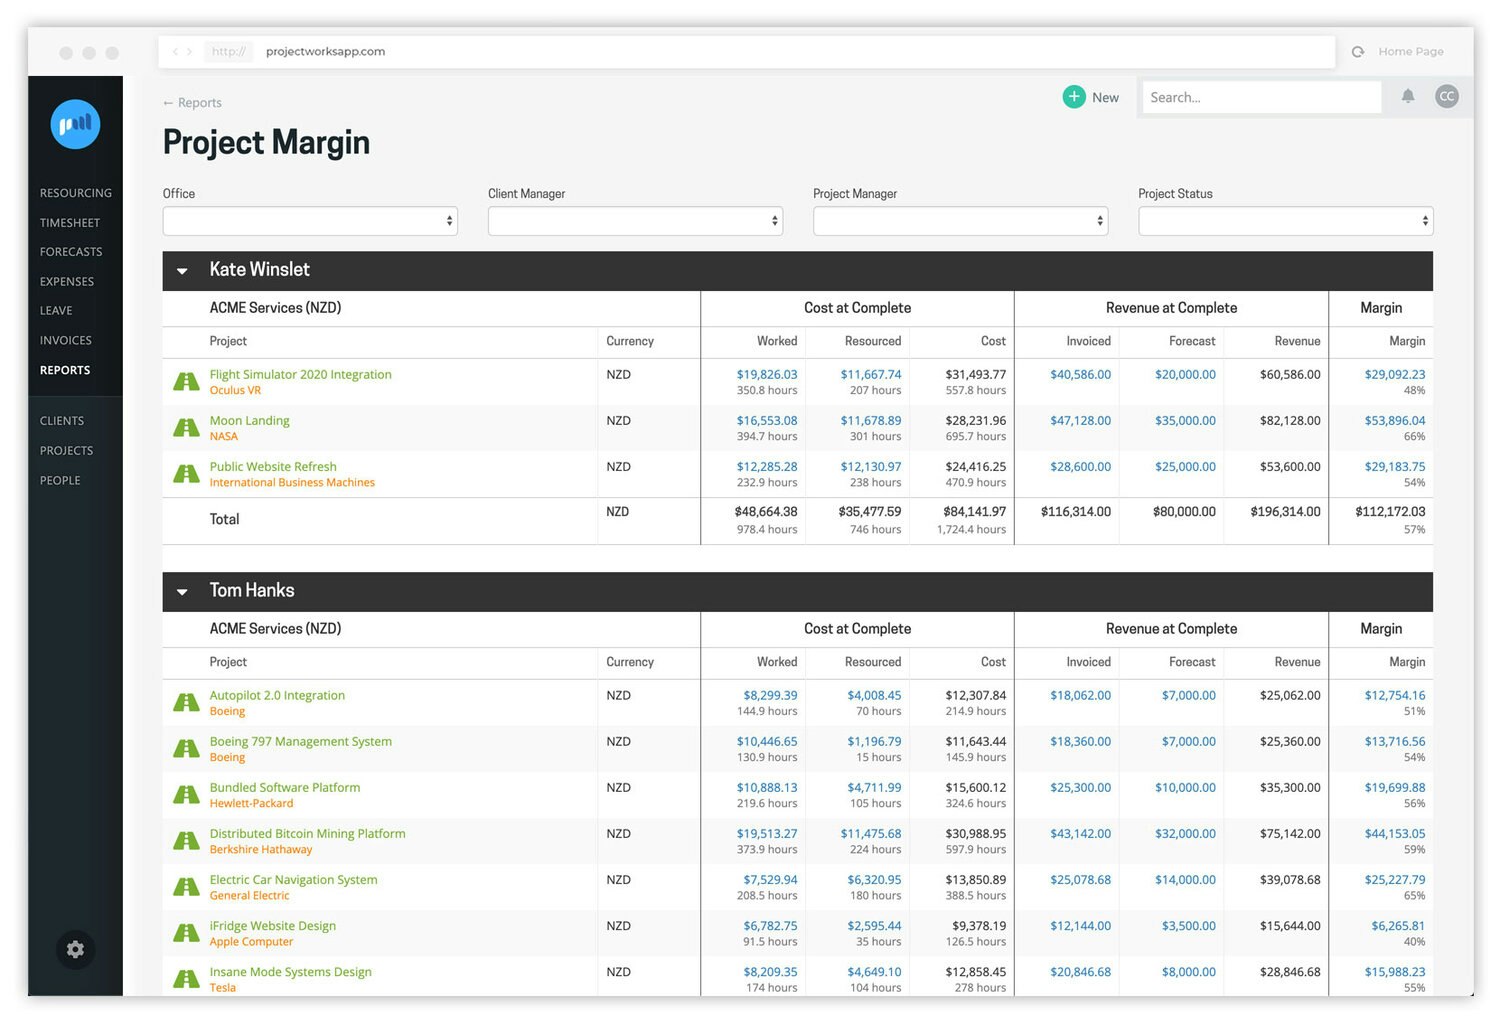The image size is (1500, 1025).
Task: Click cost value $30,988.95
Action: click(975, 834)
